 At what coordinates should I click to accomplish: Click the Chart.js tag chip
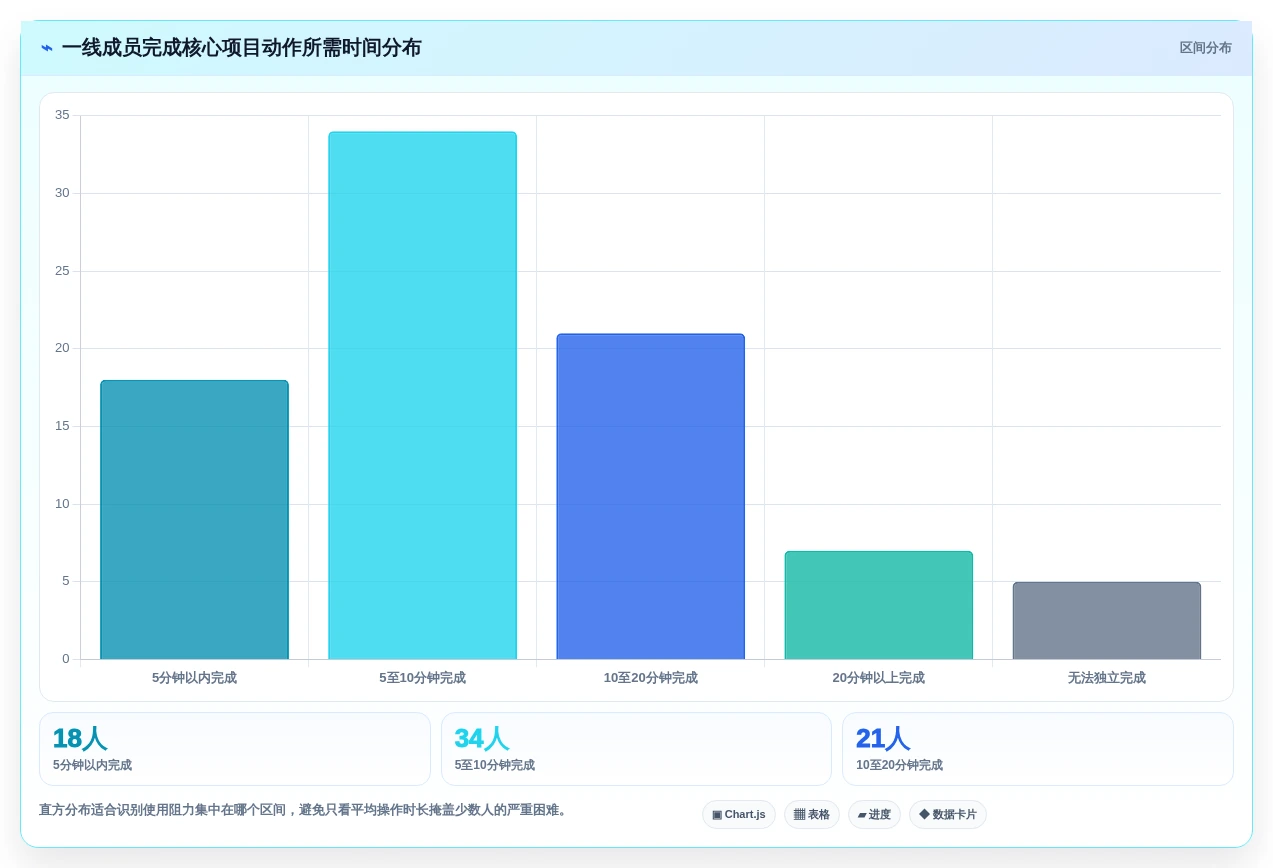coord(739,815)
